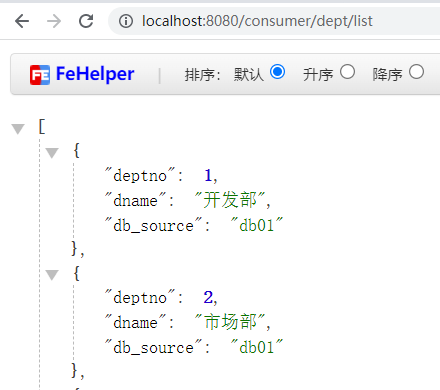
Task: Click the db01 value in 市场部 object
Action: pos(257,347)
